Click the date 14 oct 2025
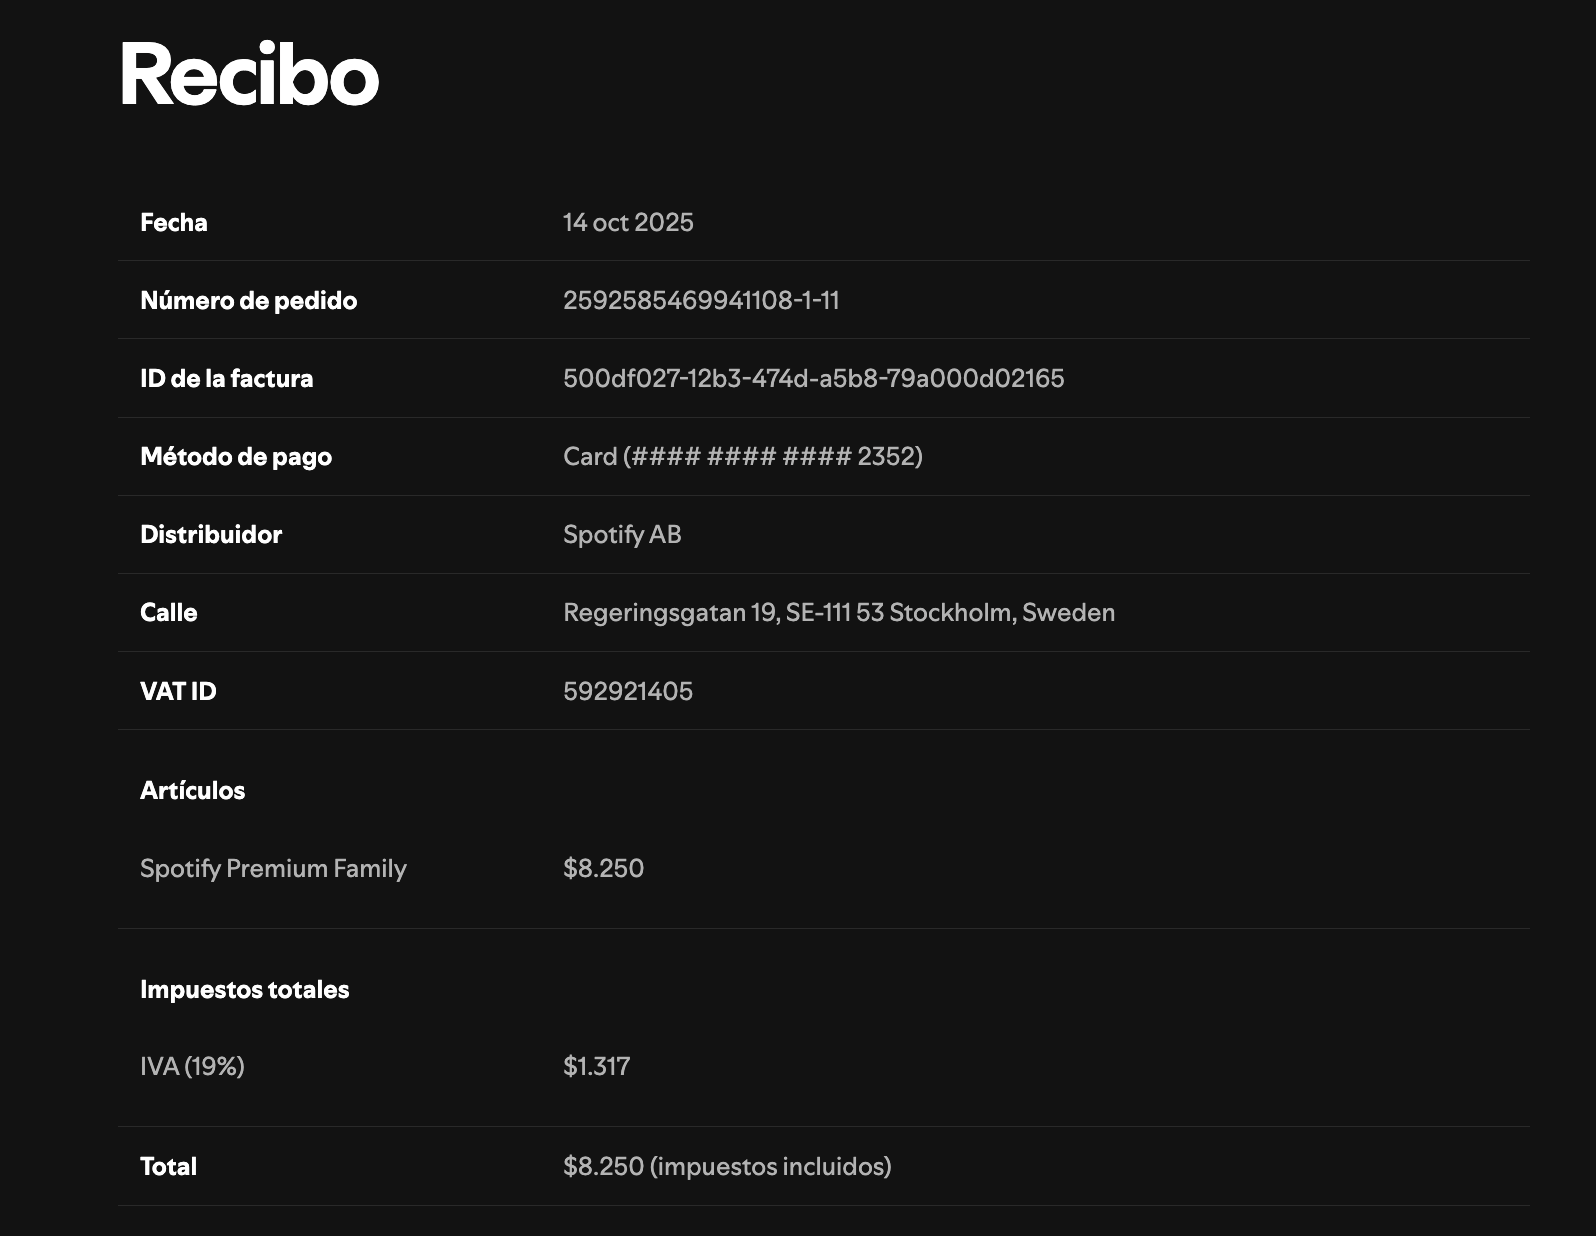1596x1236 pixels. point(628,222)
